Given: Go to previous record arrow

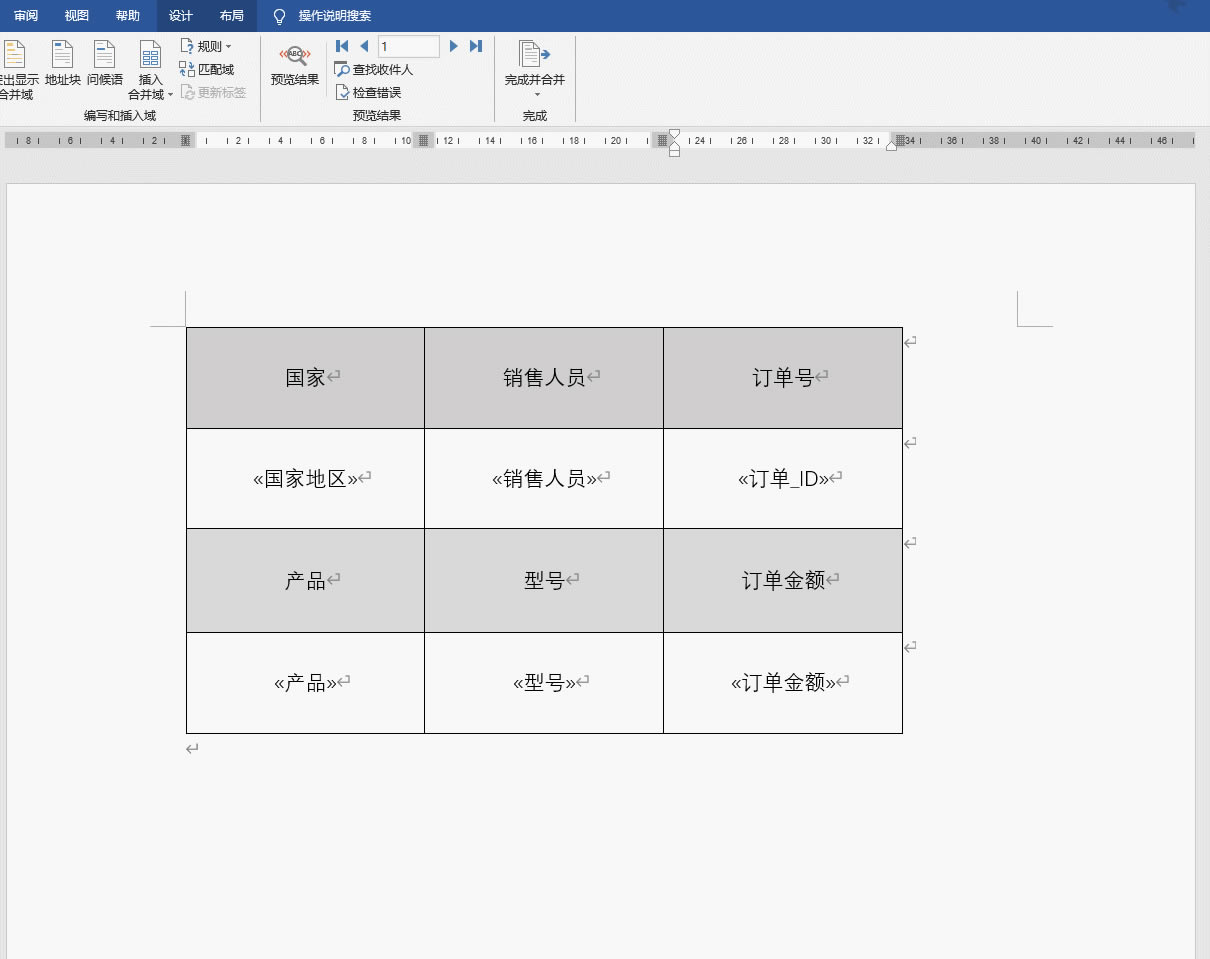Looking at the screenshot, I should (x=364, y=46).
